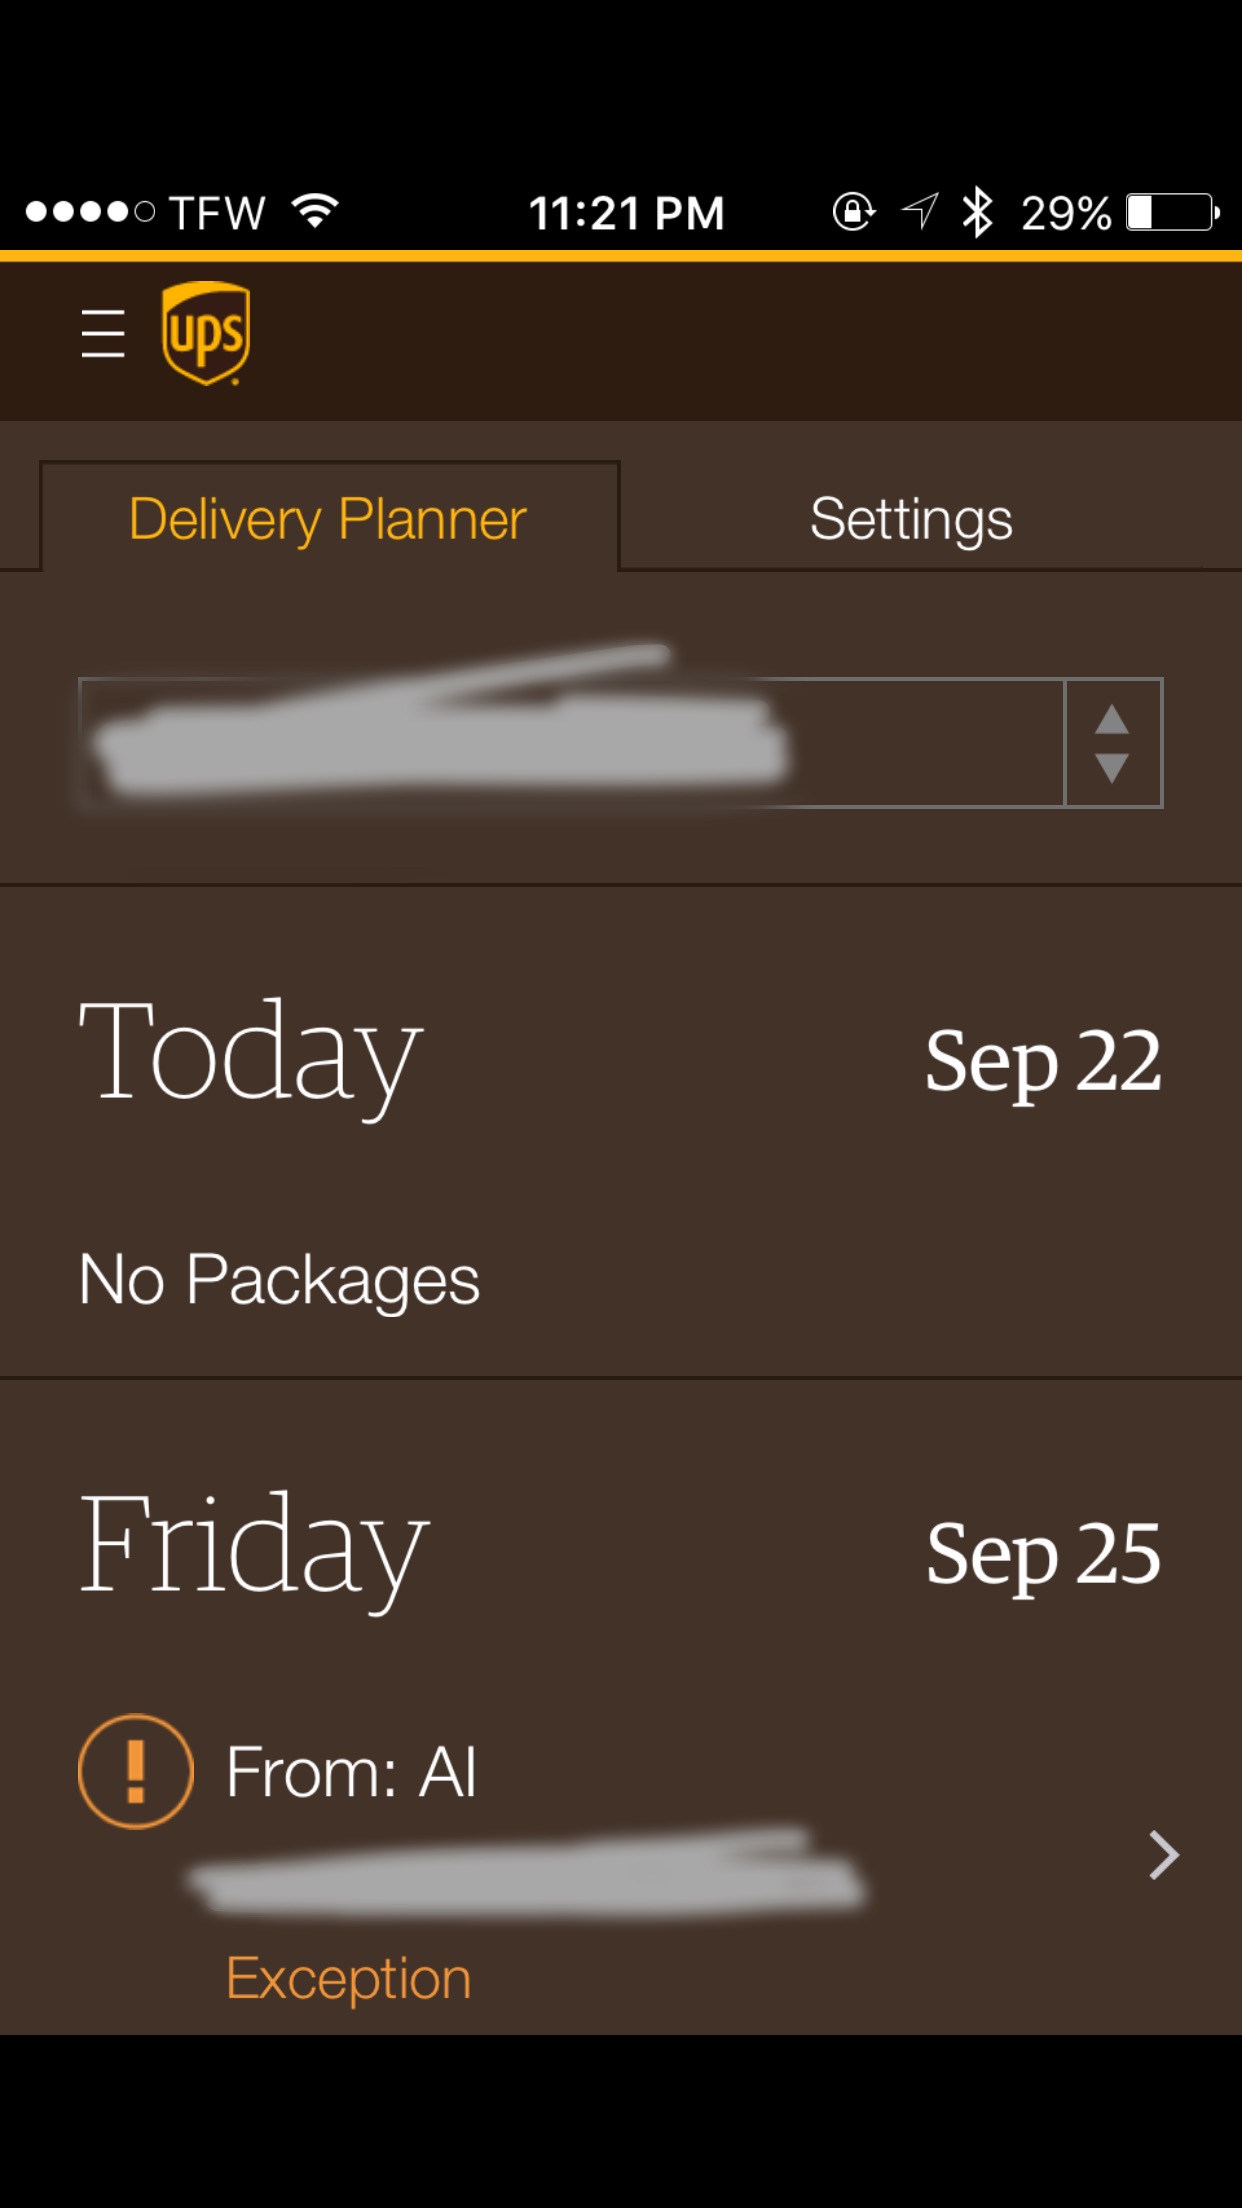This screenshot has height=2208, width=1242.
Task: Tap the Sep 25 date label
Action: pyautogui.click(x=1043, y=1554)
